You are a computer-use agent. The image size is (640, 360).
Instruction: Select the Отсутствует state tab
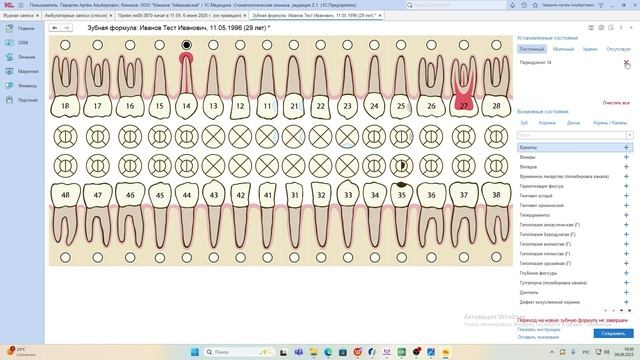click(x=618, y=49)
